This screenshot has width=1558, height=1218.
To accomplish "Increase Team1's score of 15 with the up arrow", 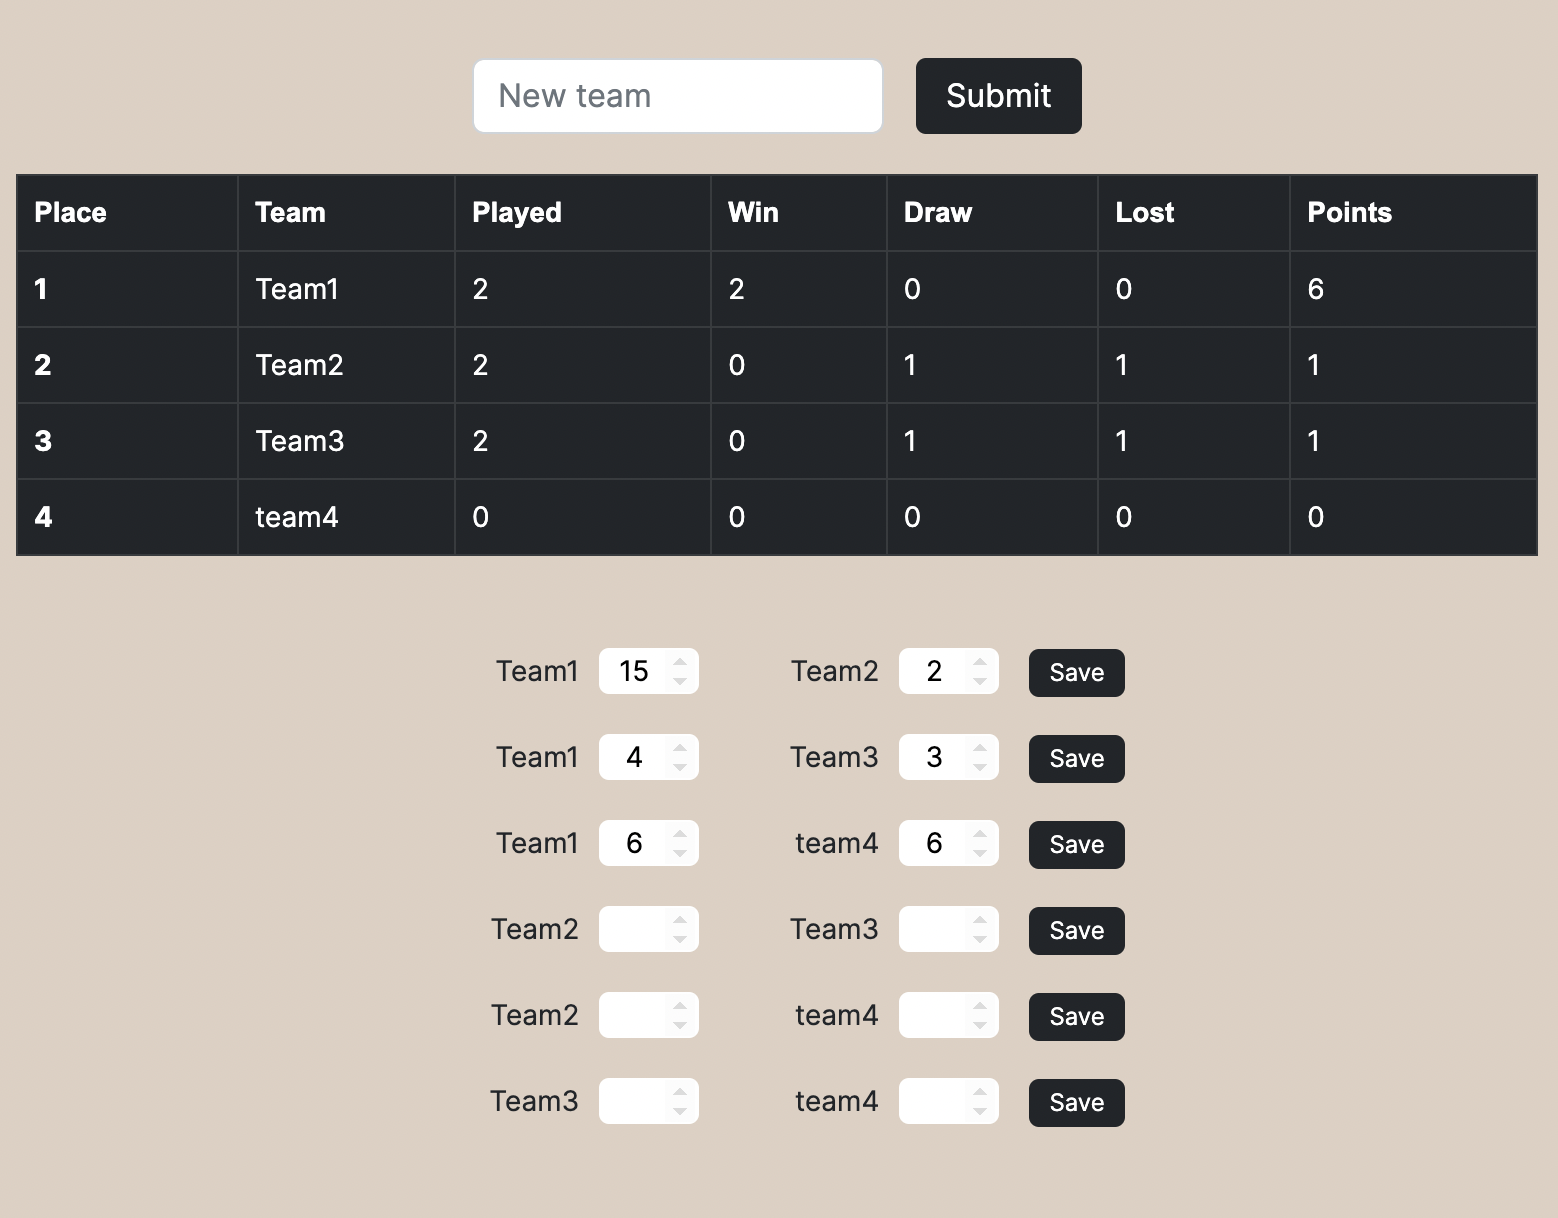I will coord(679,662).
